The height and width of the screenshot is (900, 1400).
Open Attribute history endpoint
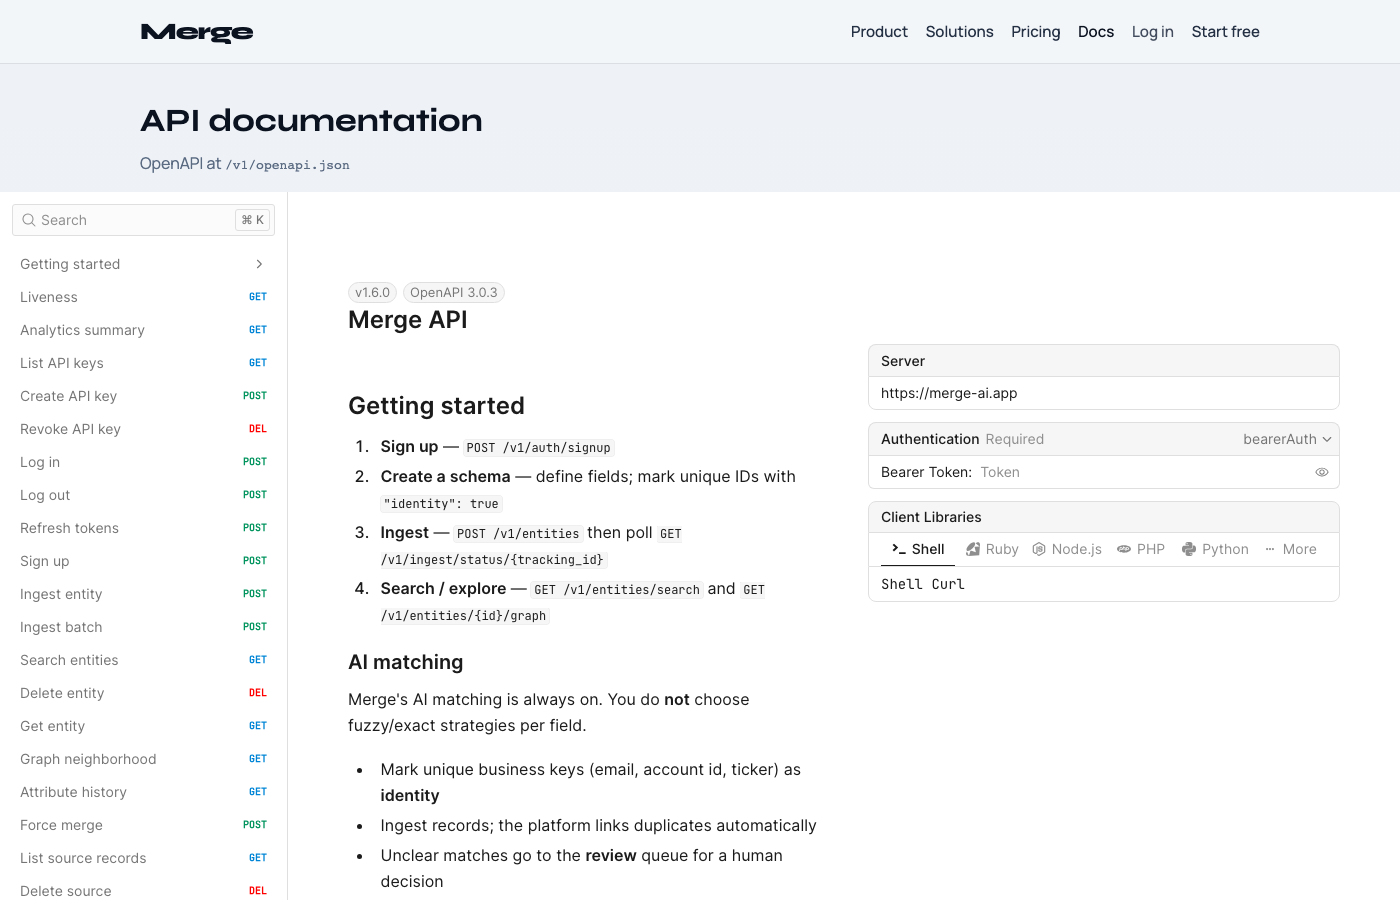click(x=143, y=792)
